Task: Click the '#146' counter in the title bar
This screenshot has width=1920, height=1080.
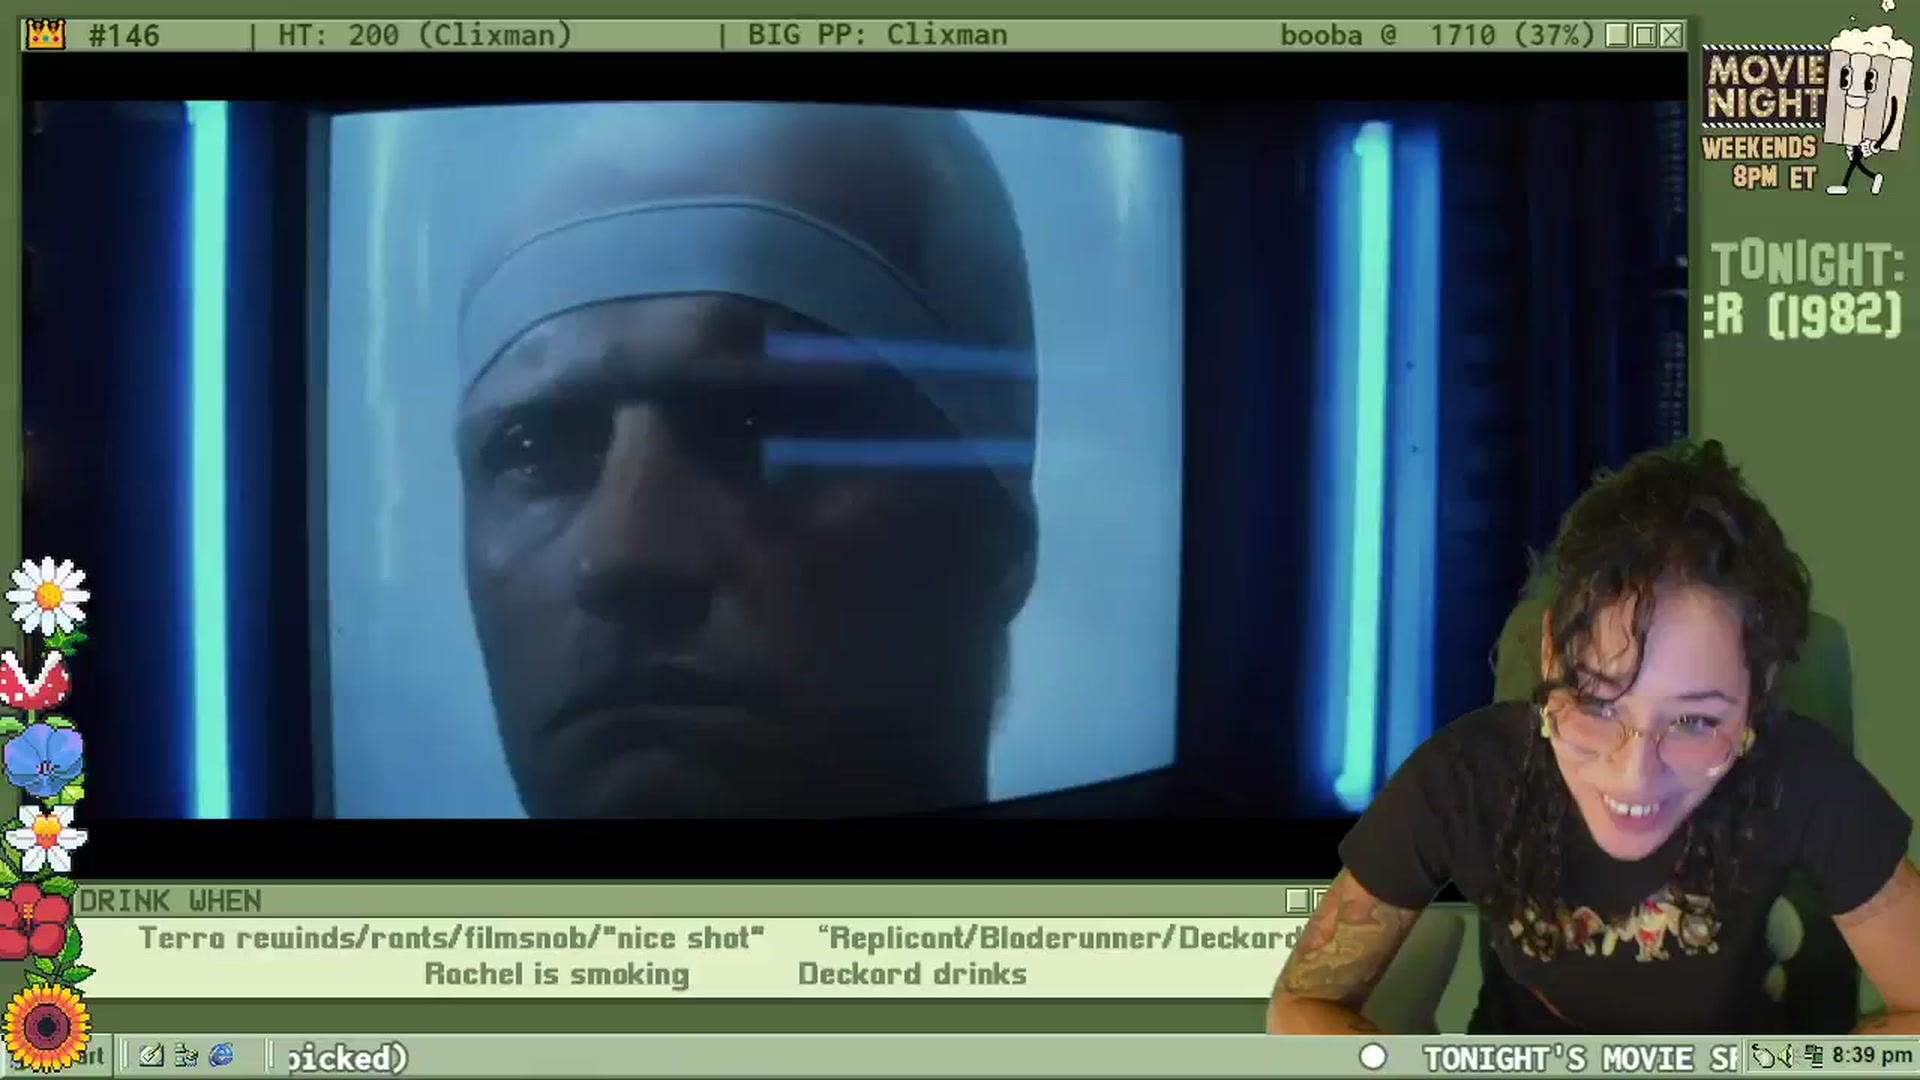Action: pyautogui.click(x=123, y=35)
